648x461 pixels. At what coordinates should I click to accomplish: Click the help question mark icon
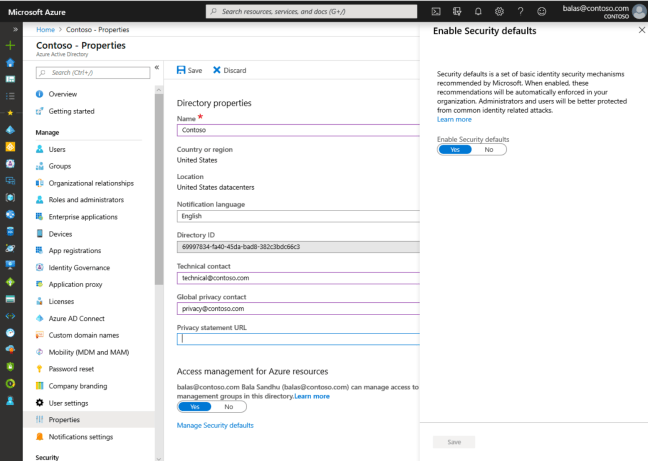coord(520,11)
